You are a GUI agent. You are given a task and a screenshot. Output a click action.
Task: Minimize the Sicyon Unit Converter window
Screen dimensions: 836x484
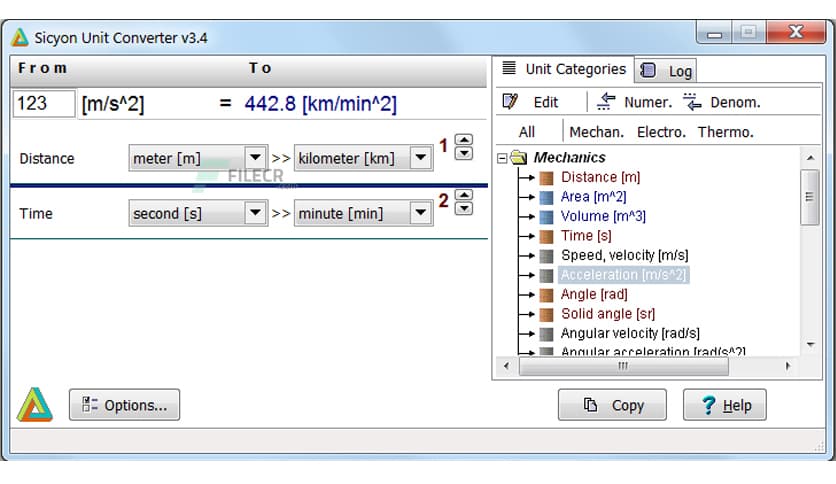[x=714, y=33]
